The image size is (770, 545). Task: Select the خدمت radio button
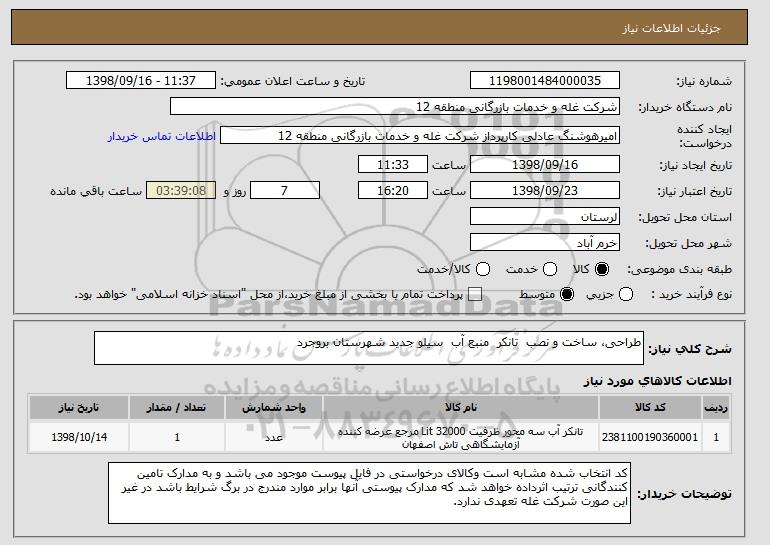[550, 269]
